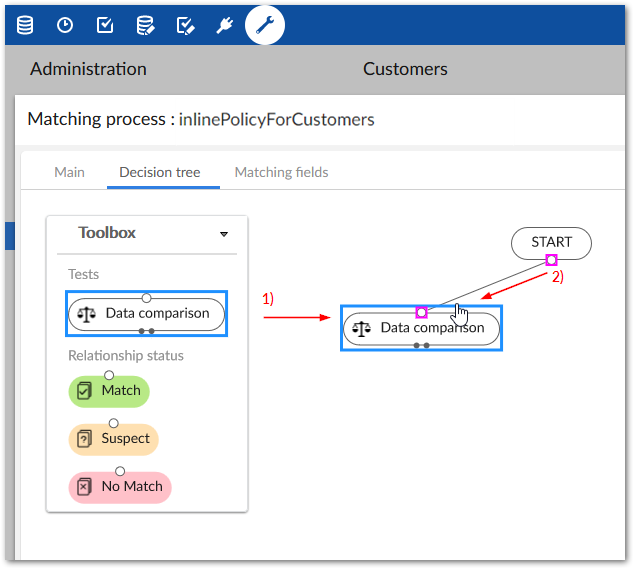The width and height of the screenshot is (634, 569).
Task: Open the clock history icon
Action: pyautogui.click(x=65, y=25)
